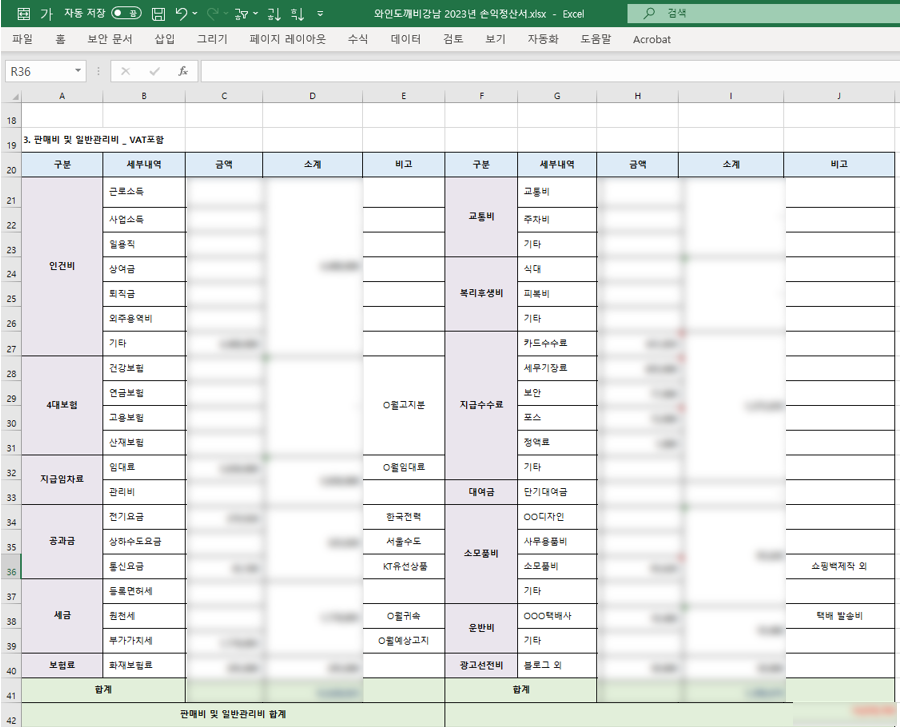Screen dimensions: 900x727
Task: Click the '택배 발송비' remarks cell
Action: point(839,616)
